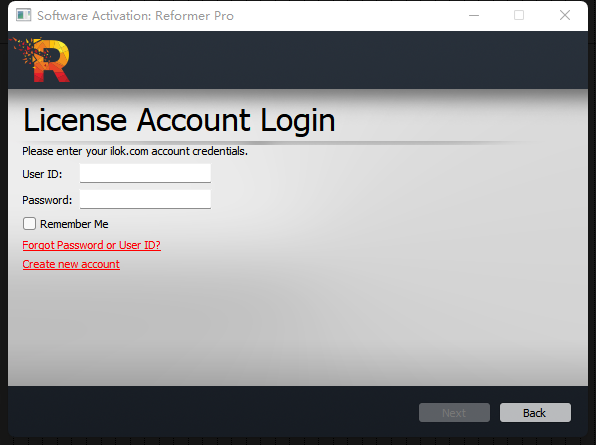Tick the Remember Me checkbox
596x445 pixels.
tap(29, 223)
